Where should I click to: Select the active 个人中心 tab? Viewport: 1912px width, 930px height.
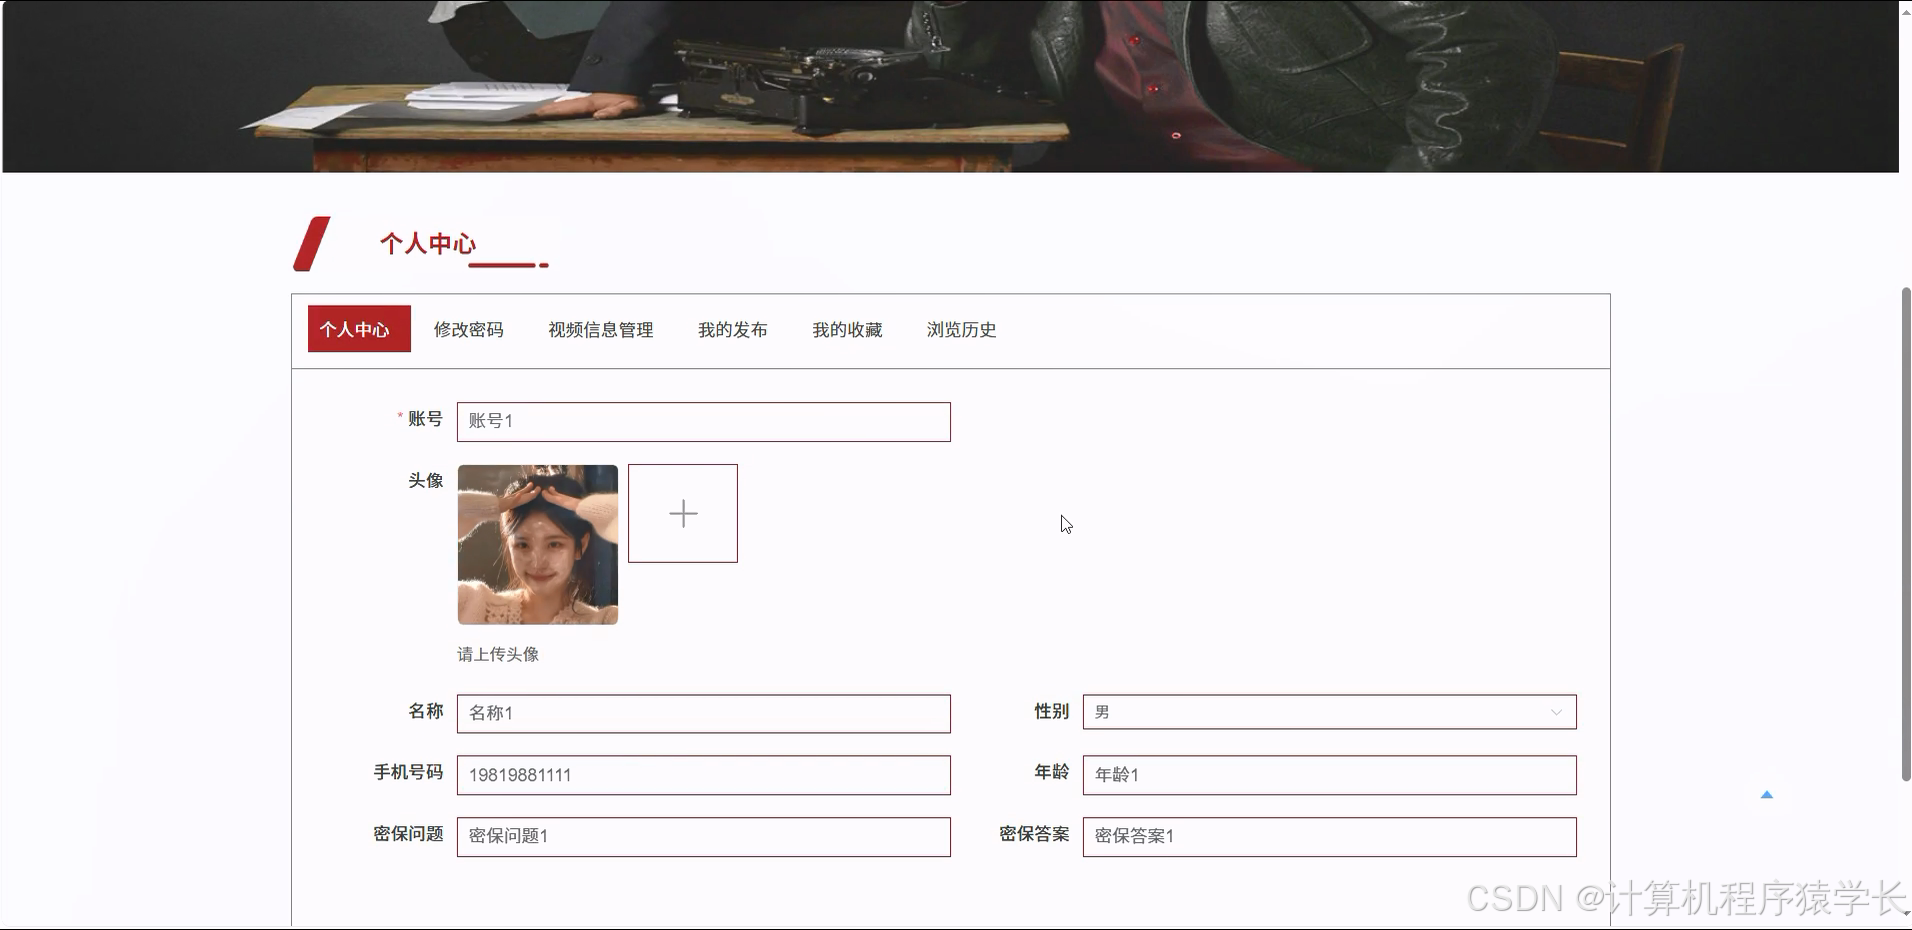pos(359,329)
